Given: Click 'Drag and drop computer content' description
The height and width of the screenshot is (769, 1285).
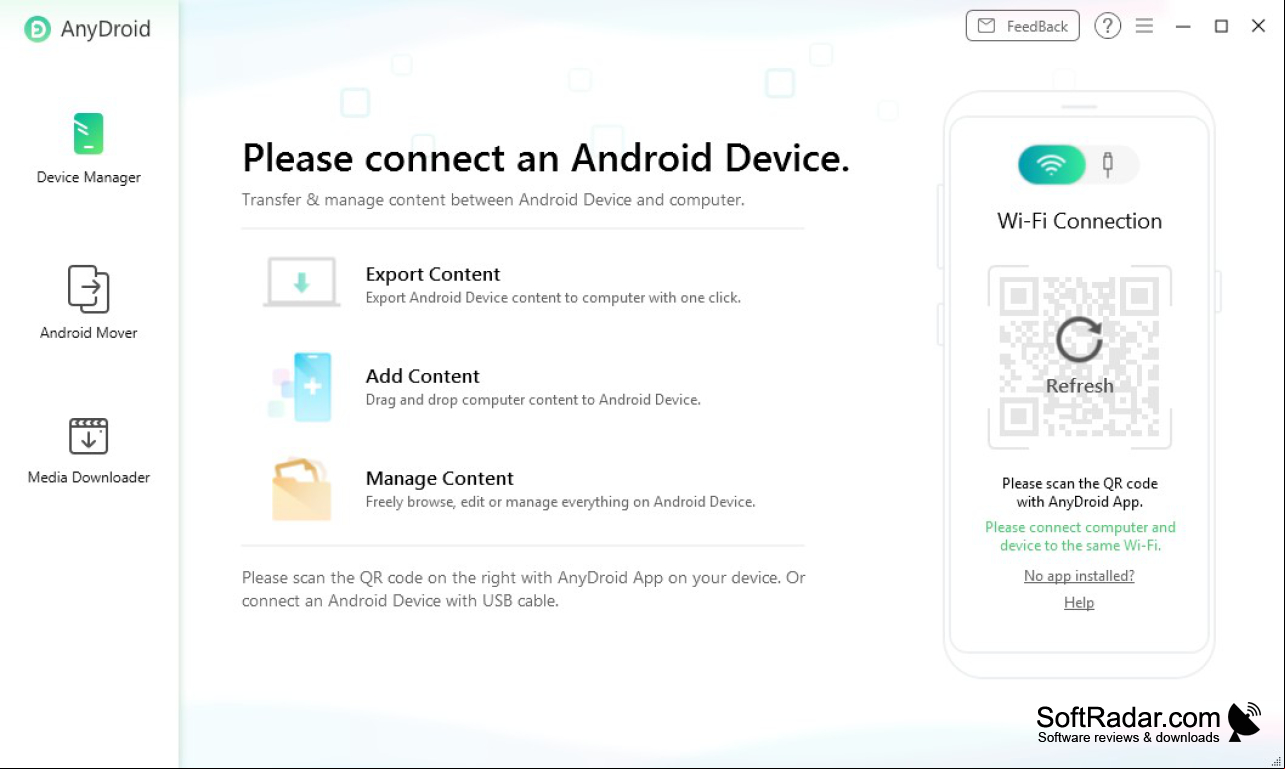Looking at the screenshot, I should 533,399.
